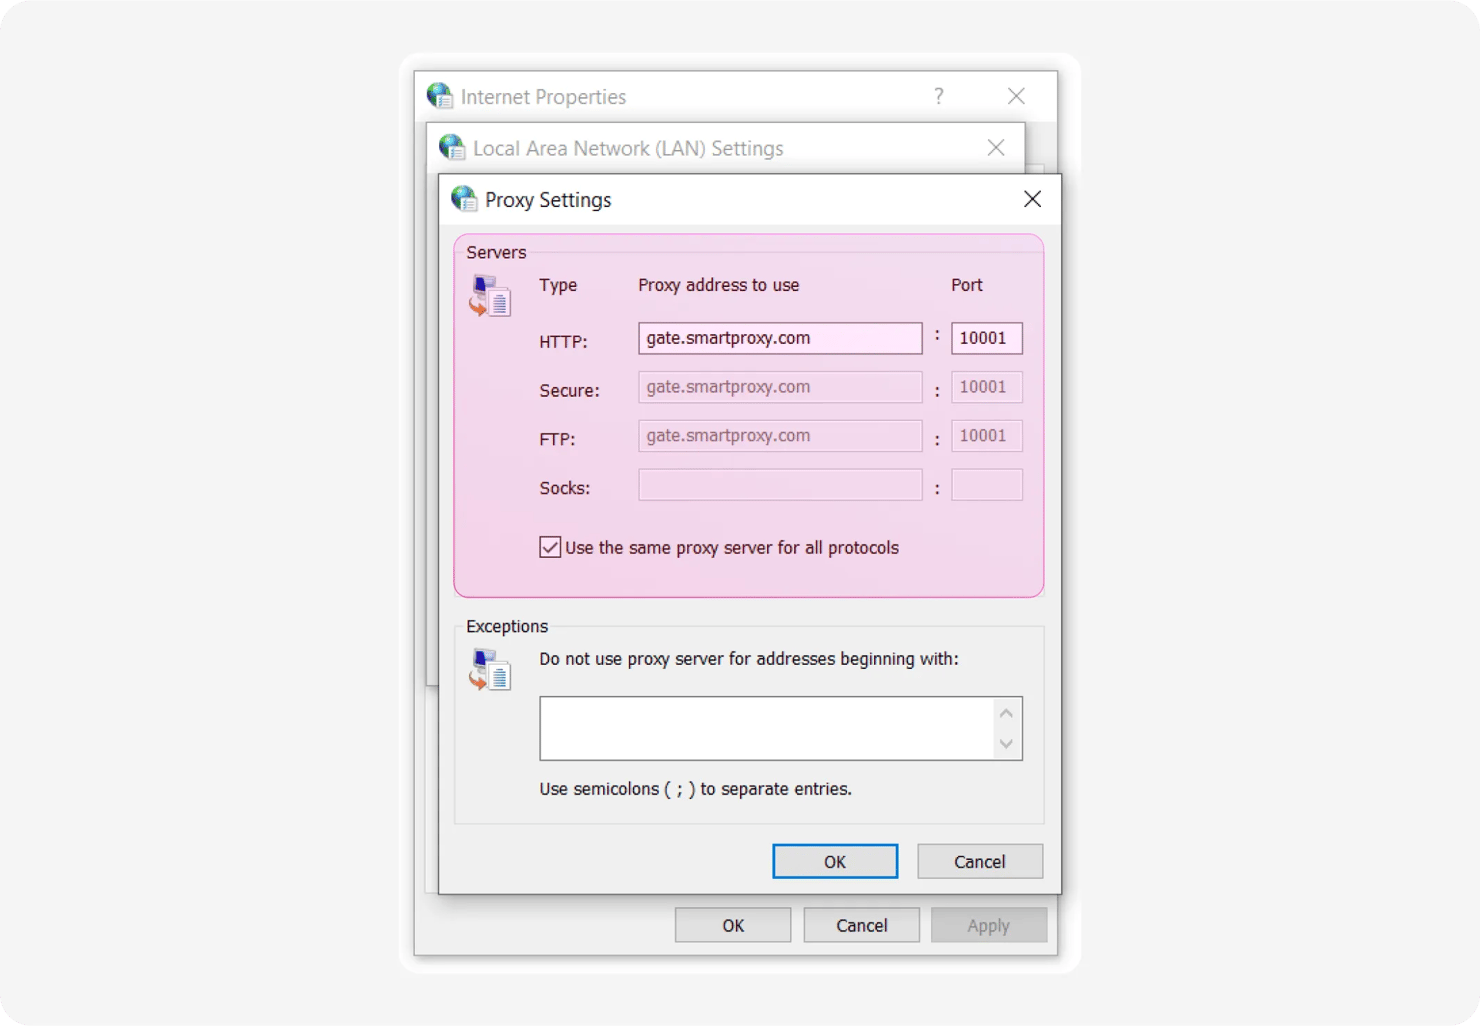This screenshot has height=1026, width=1480.
Task: Click OK at bottom of Internet Properties
Action: tap(732, 925)
